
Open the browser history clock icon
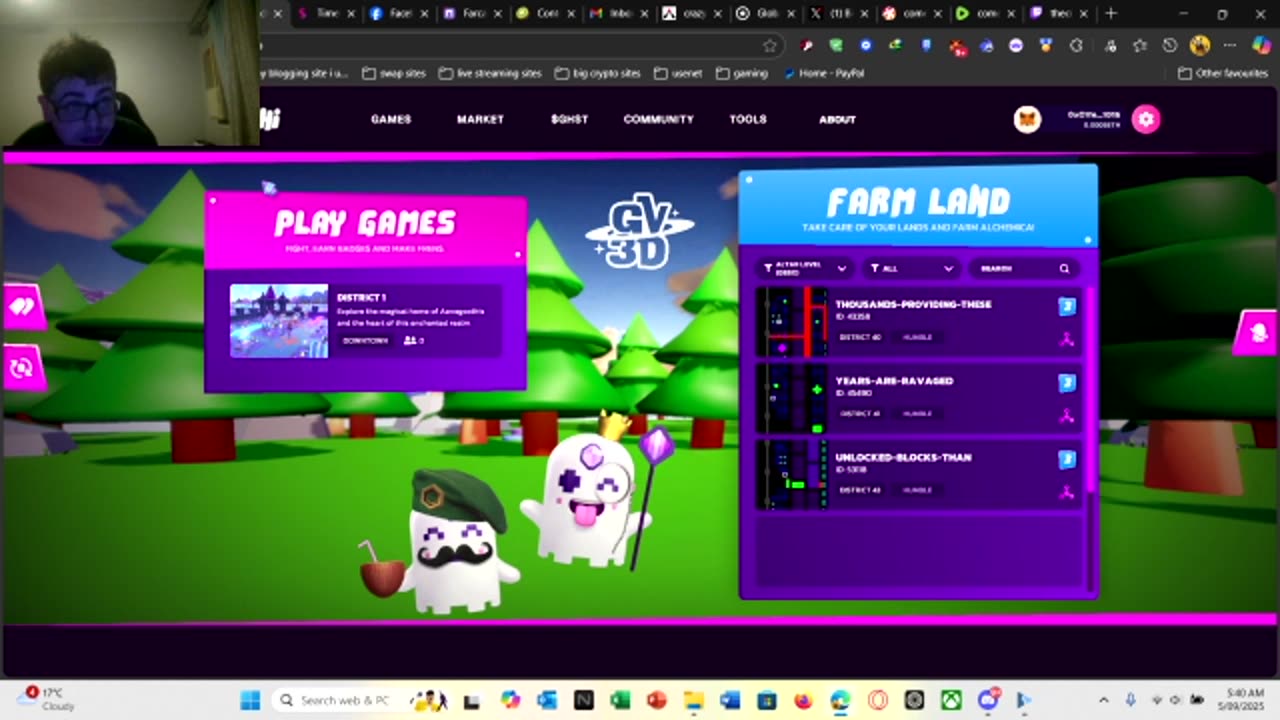[1169, 45]
